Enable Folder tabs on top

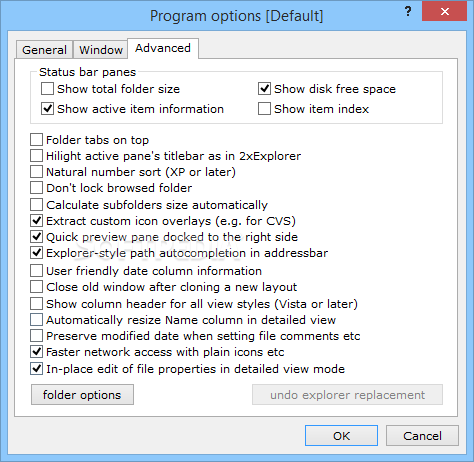(36, 140)
